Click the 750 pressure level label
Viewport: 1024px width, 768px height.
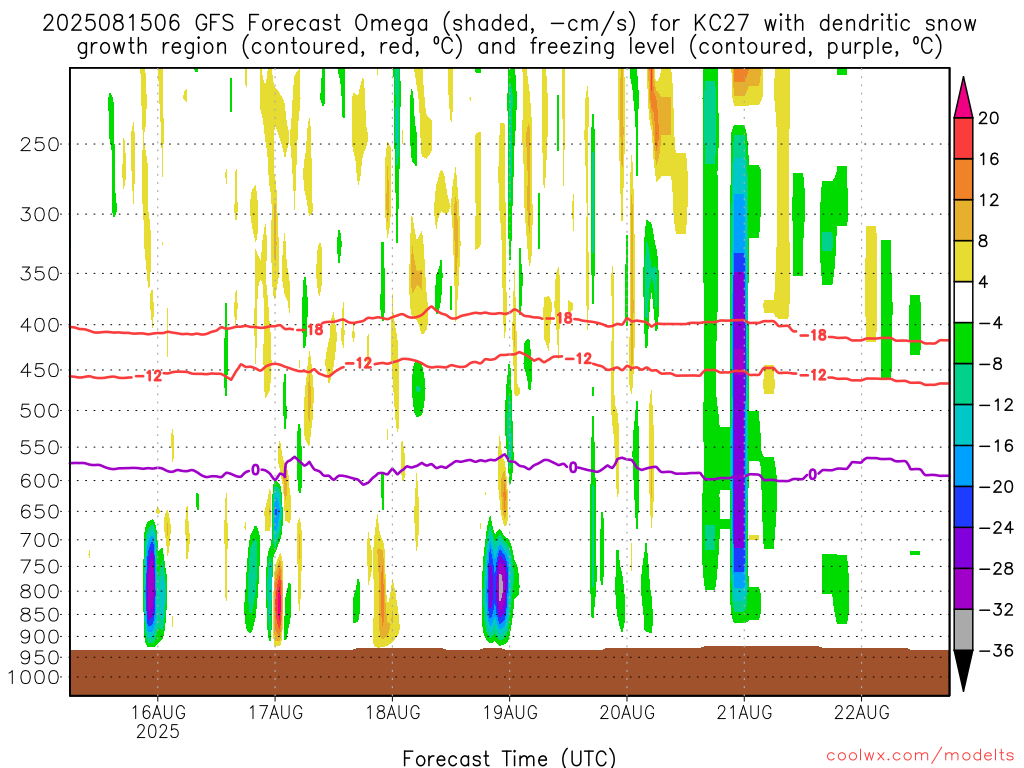pyautogui.click(x=40, y=566)
